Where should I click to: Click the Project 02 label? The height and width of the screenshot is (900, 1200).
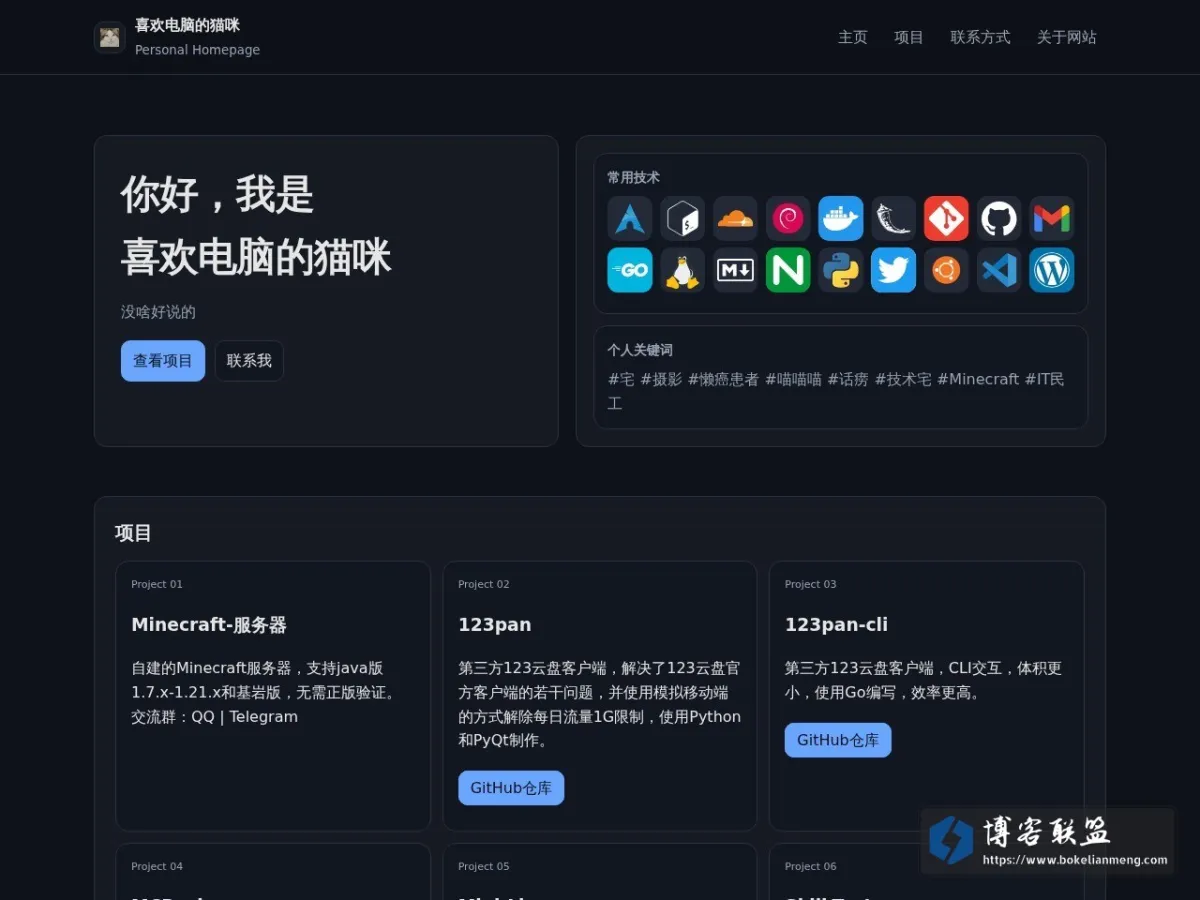(484, 584)
